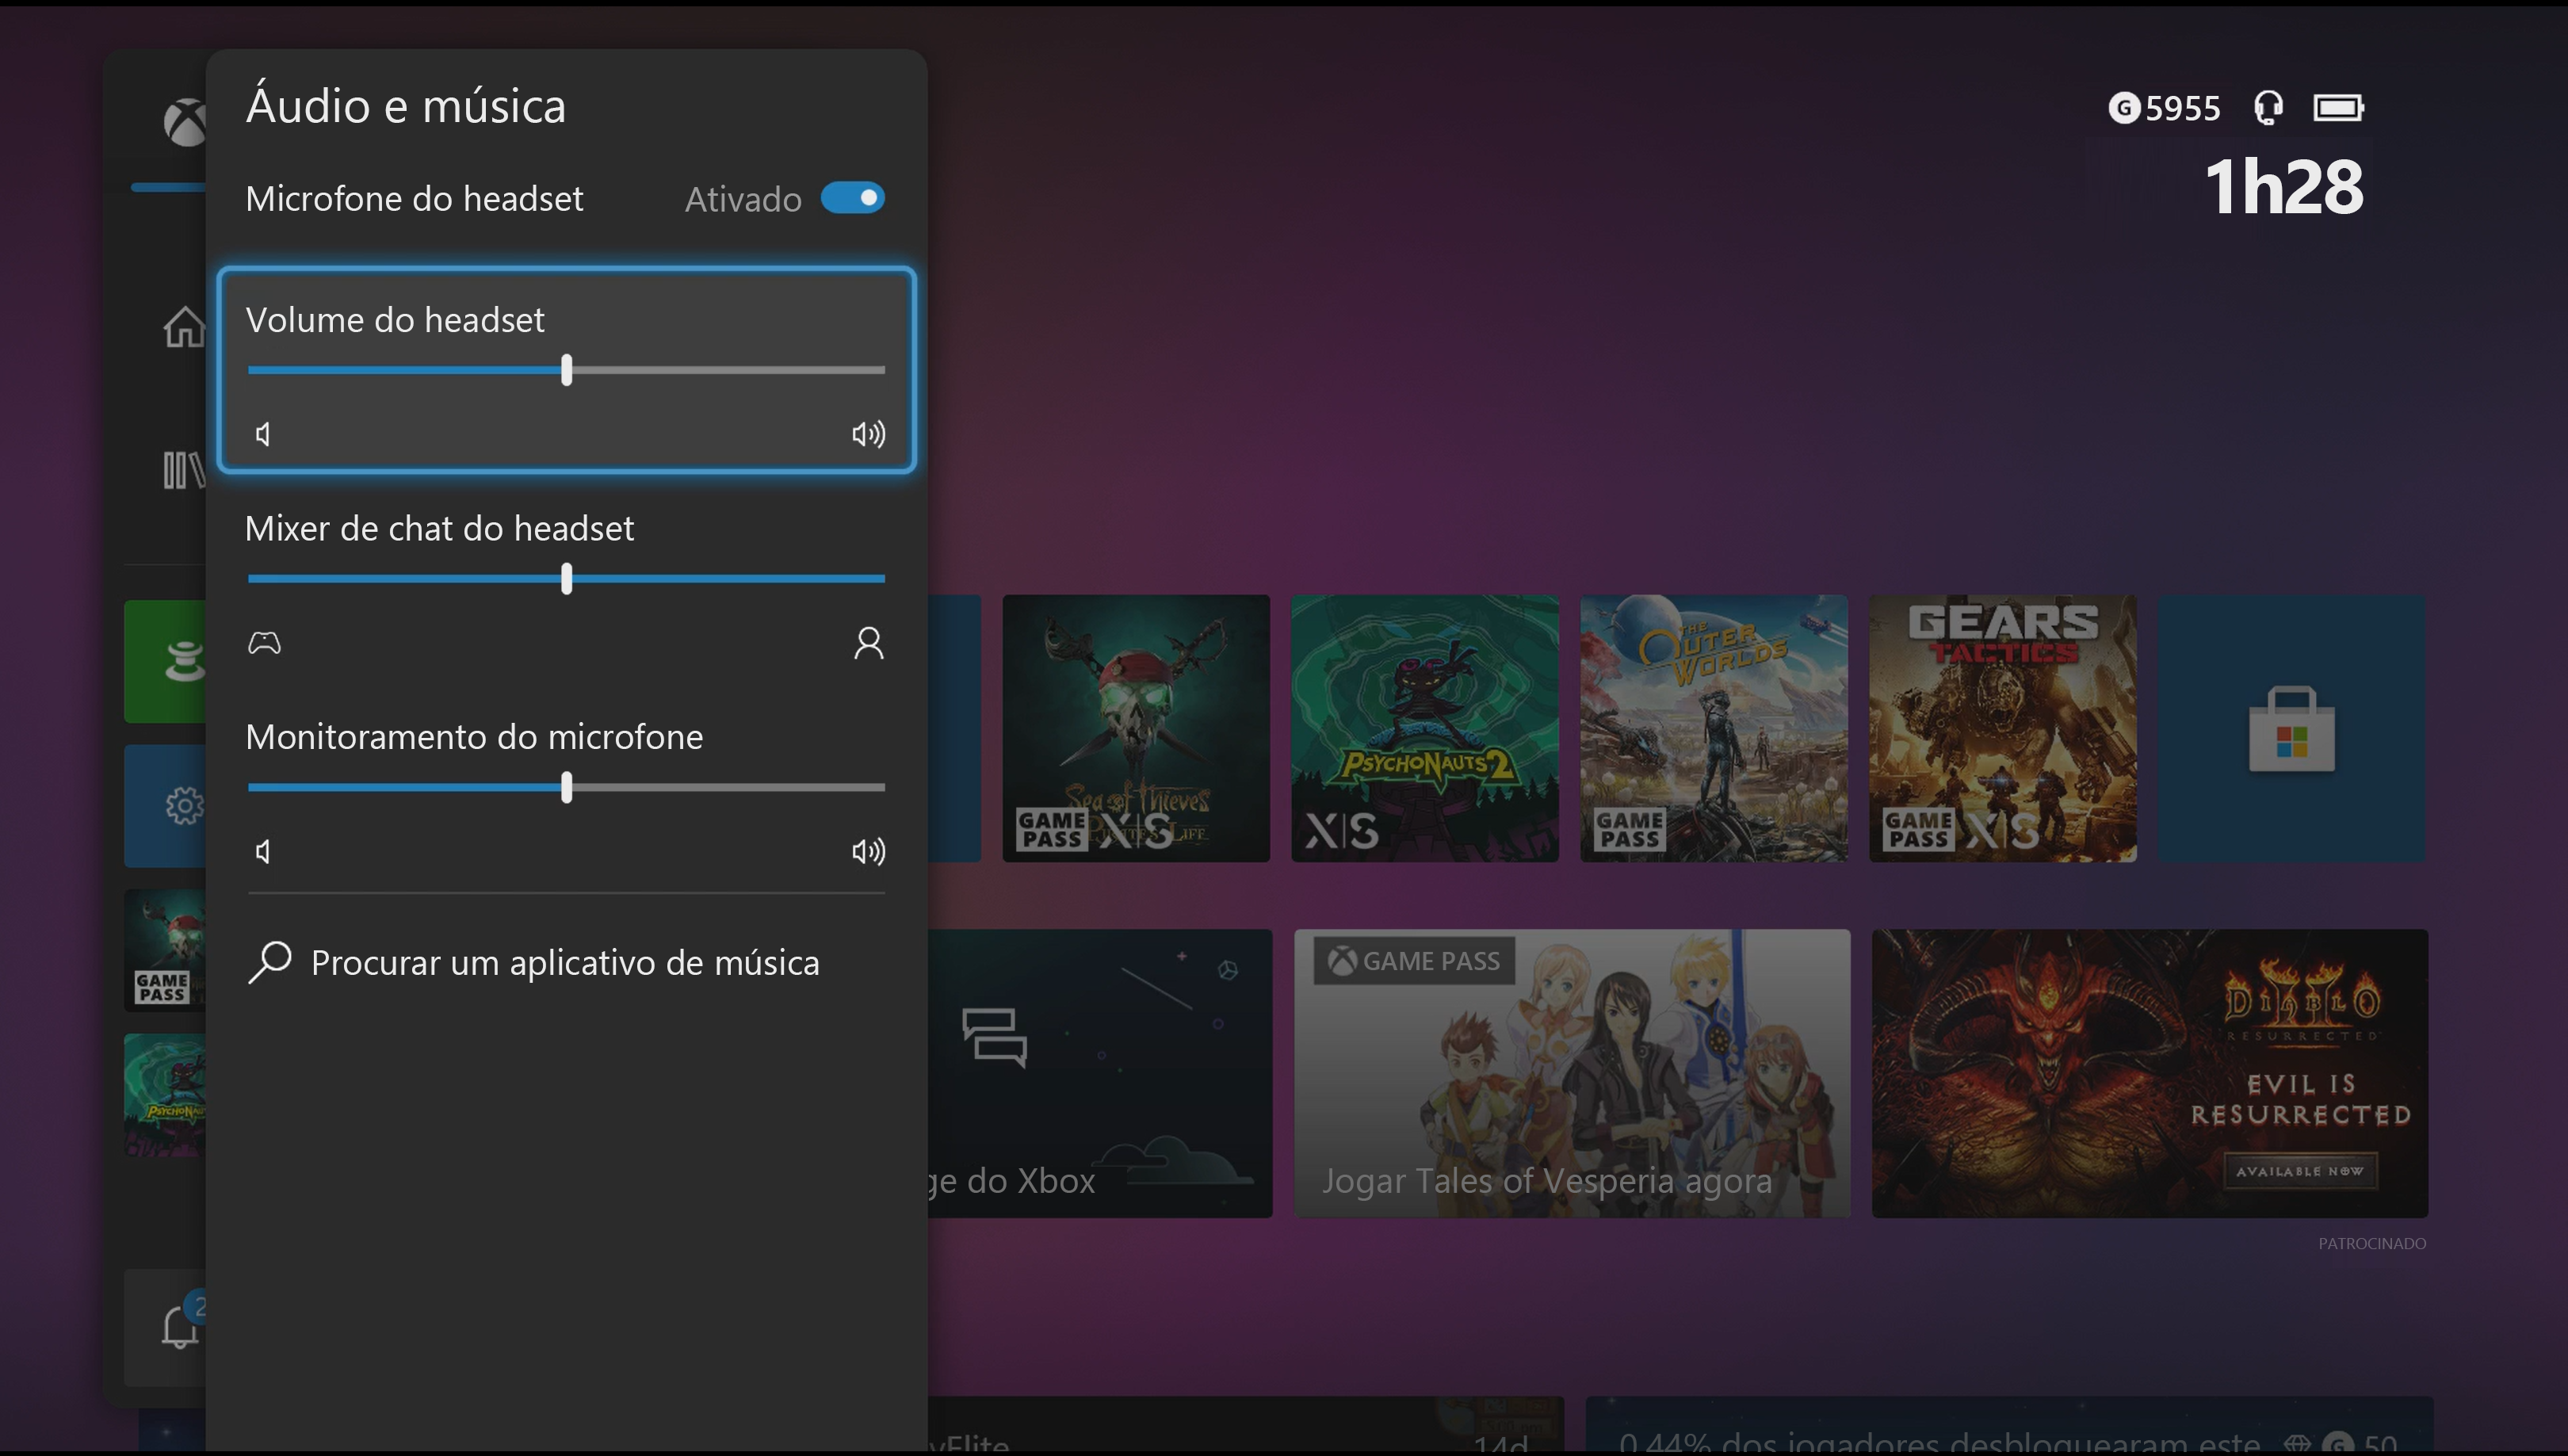
Task: Click the person icon under the chat mixer
Action: (x=868, y=643)
